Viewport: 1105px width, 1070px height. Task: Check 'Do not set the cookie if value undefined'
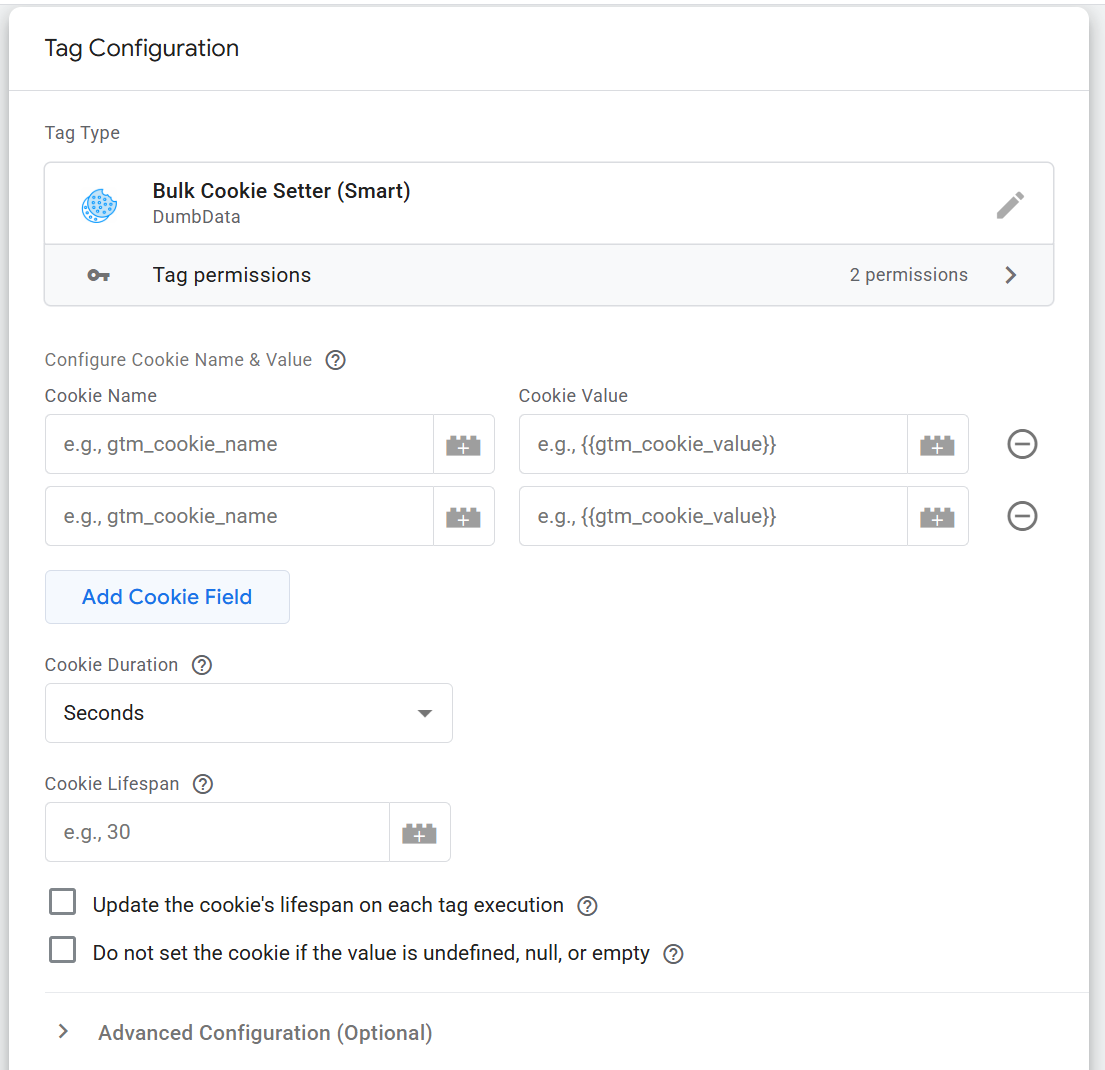[63, 951]
